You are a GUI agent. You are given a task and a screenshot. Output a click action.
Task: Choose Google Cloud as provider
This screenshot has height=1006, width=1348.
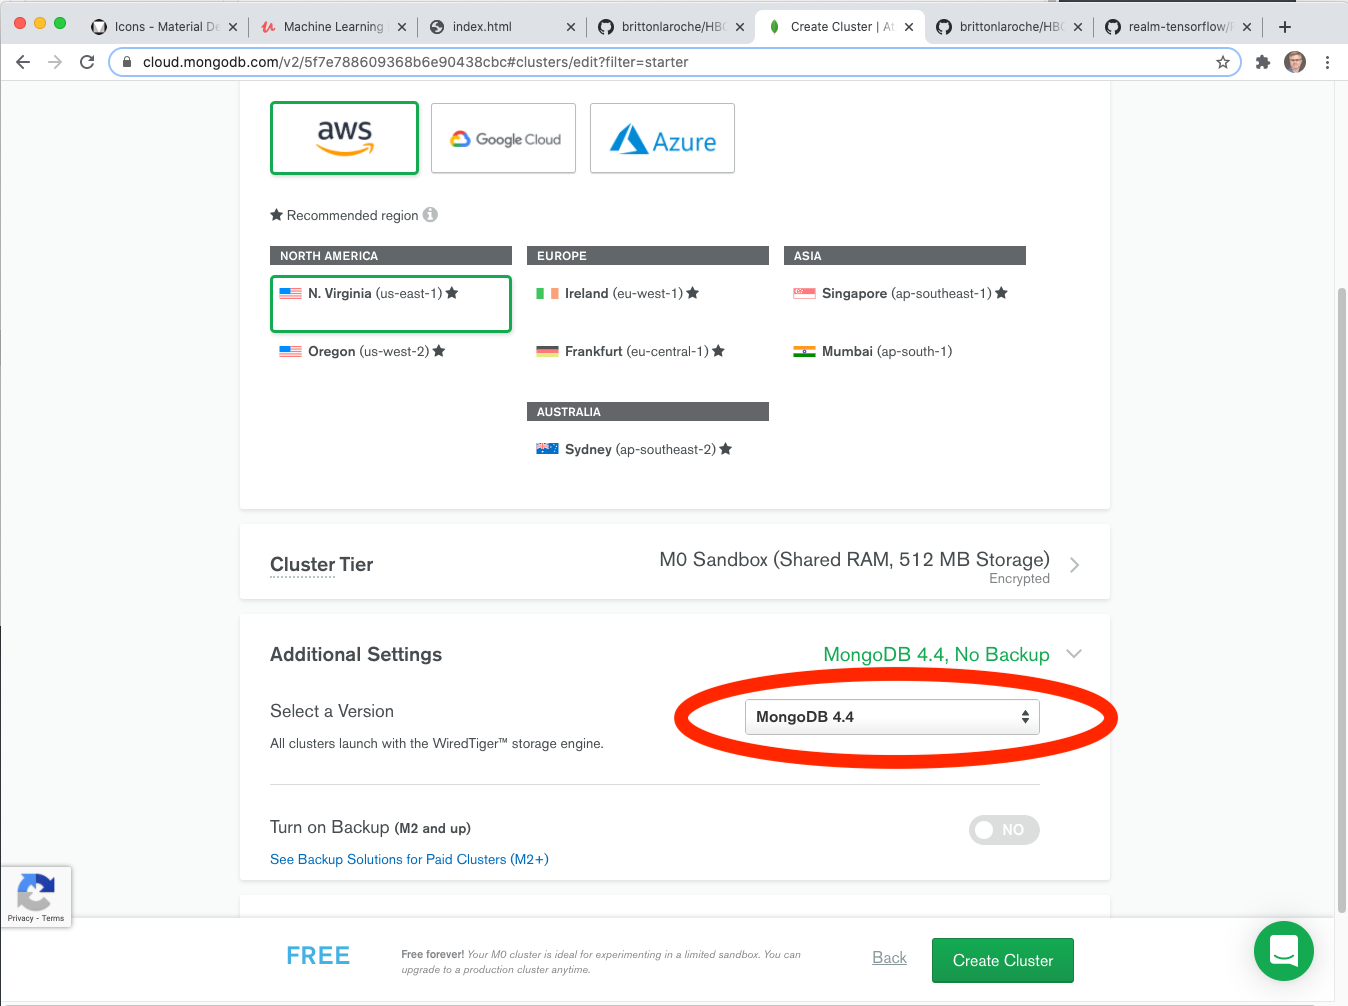[x=503, y=138]
